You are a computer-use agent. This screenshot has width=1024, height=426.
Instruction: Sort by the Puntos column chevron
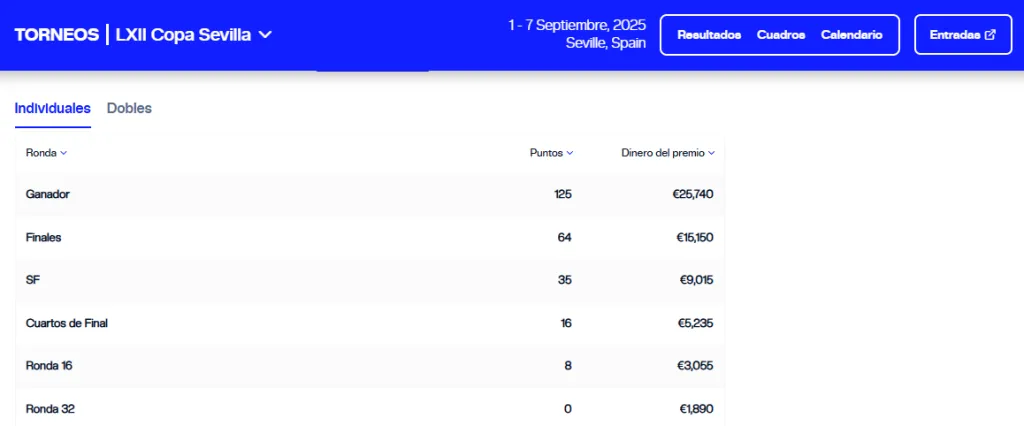(x=570, y=153)
